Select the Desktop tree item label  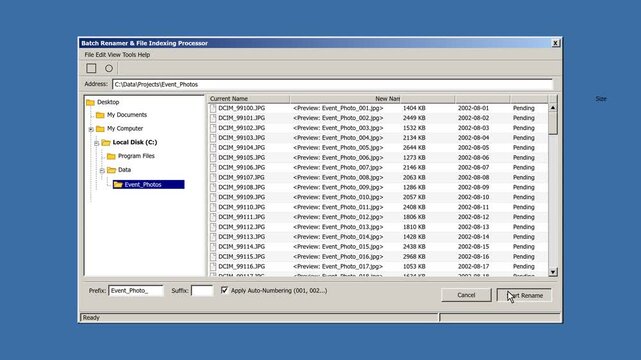click(108, 102)
